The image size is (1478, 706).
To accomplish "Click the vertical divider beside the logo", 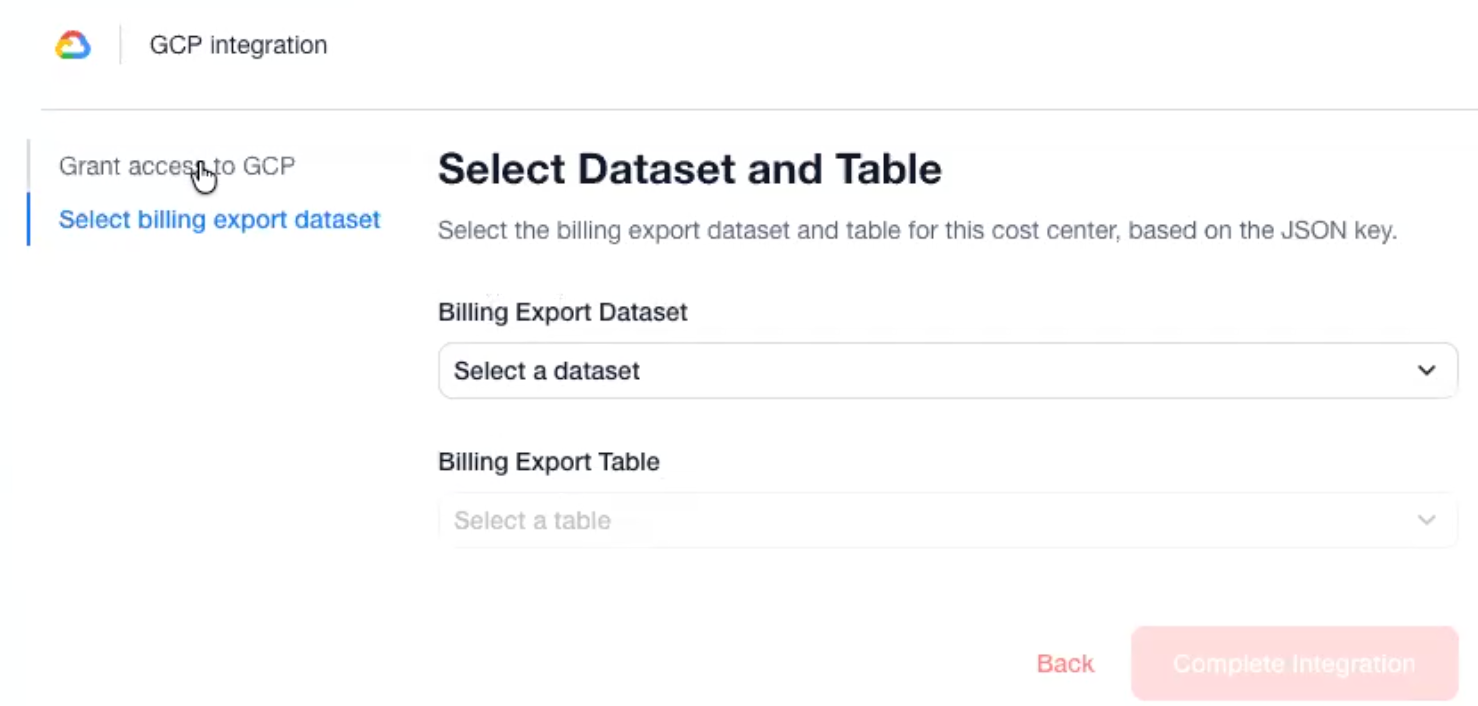I will point(120,45).
